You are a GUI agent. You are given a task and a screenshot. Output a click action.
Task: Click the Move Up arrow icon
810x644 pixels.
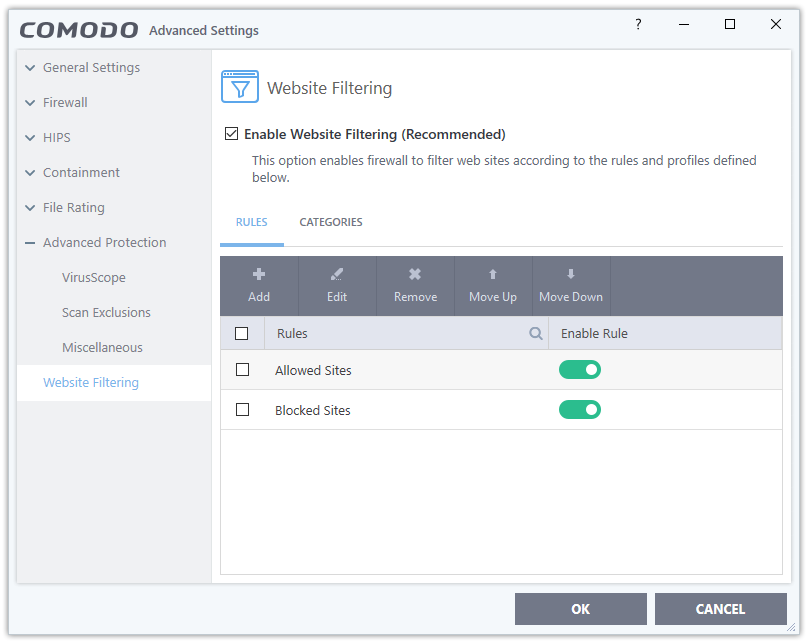point(493,275)
